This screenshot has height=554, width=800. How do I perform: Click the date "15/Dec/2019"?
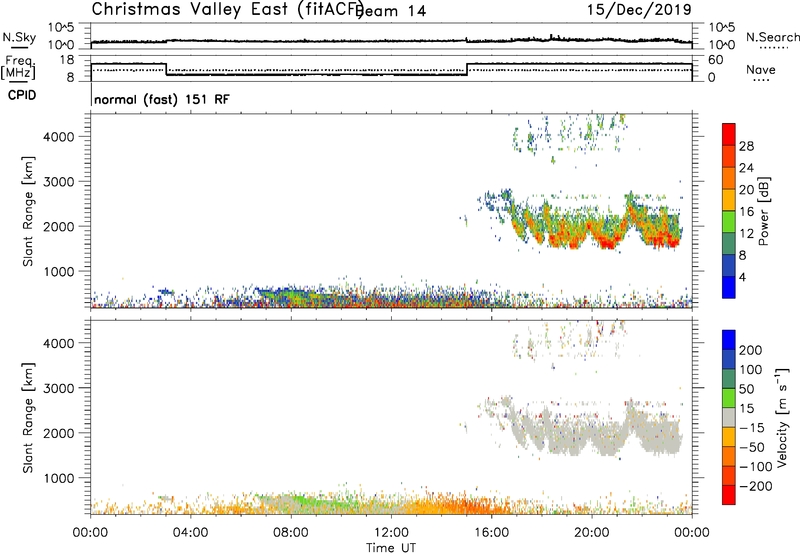[x=639, y=9]
